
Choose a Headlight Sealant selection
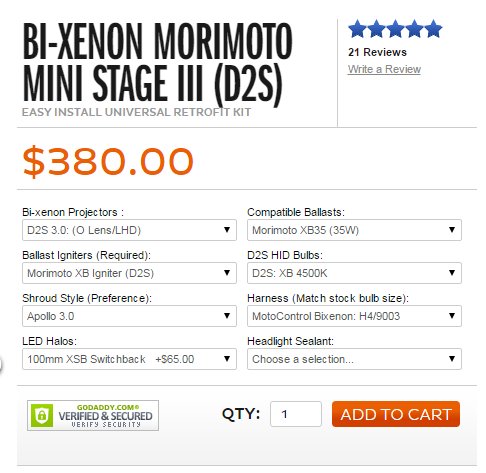(x=354, y=359)
